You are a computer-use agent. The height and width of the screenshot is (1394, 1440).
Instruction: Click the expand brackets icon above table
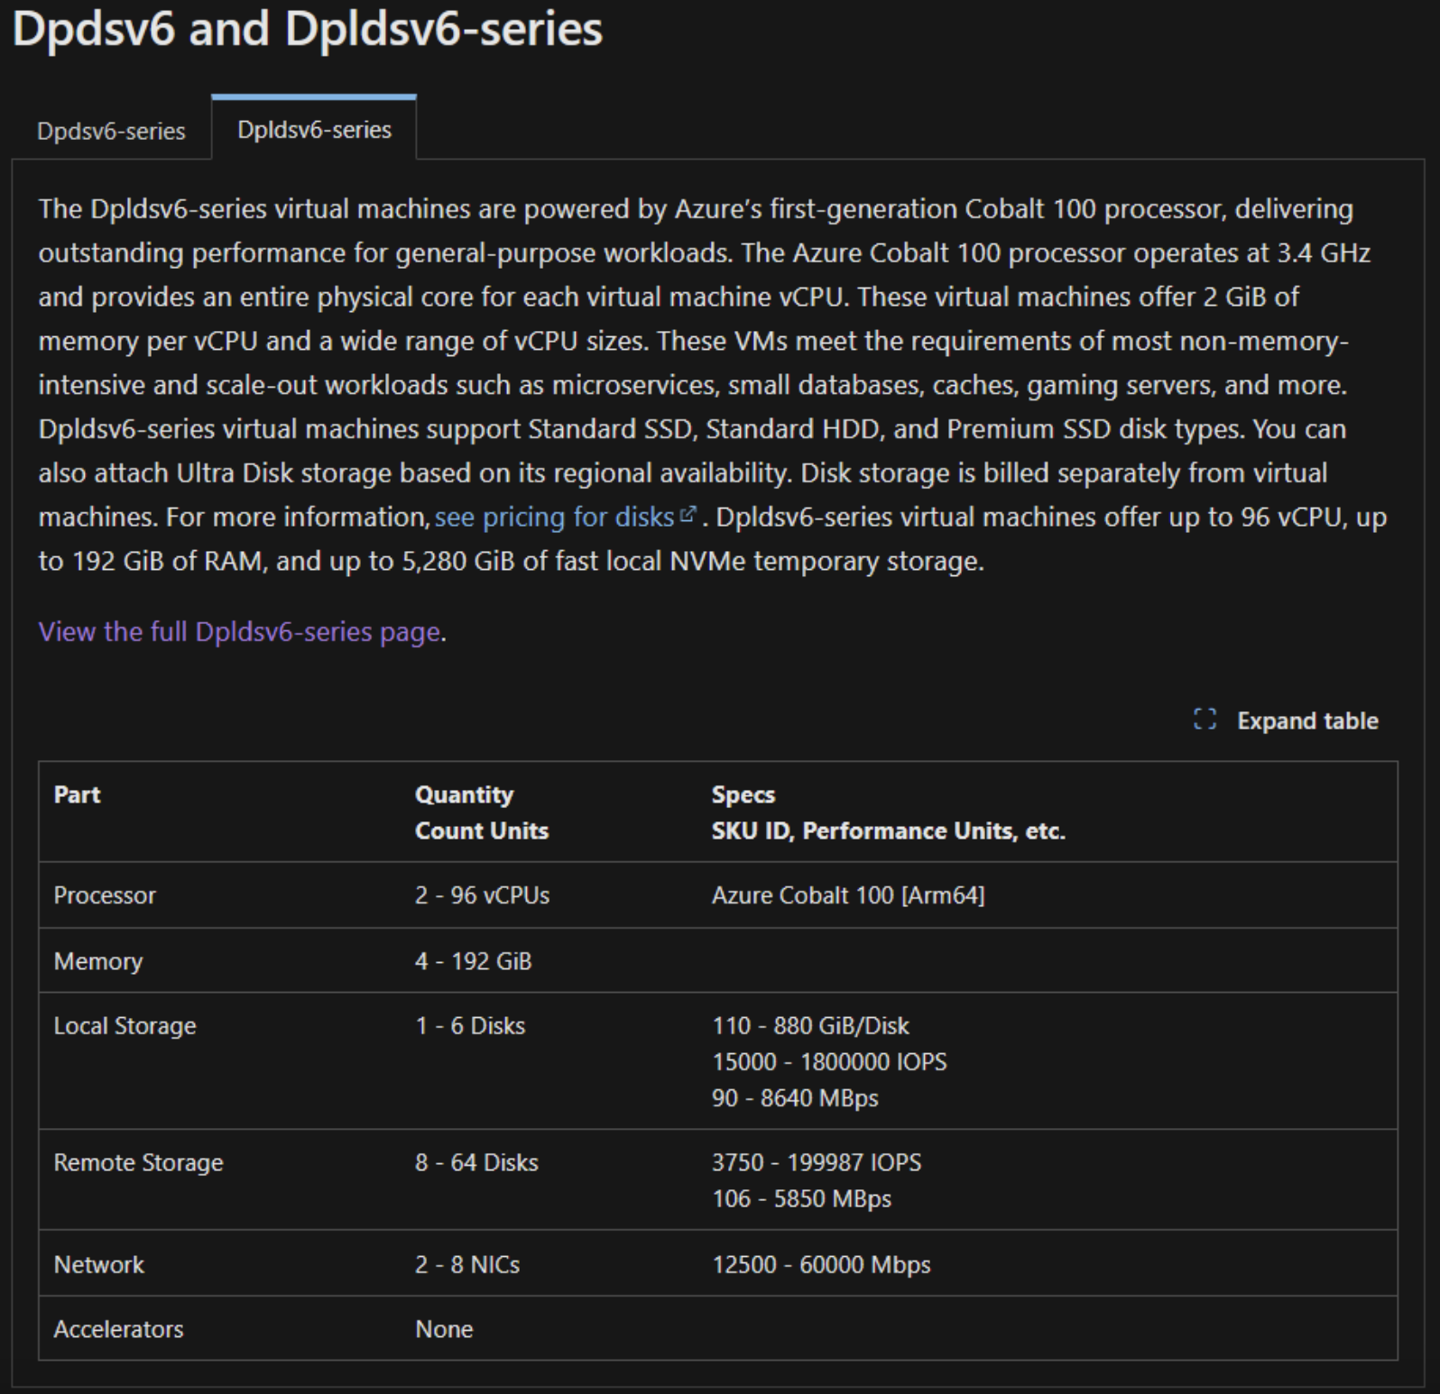pyautogui.click(x=1205, y=720)
